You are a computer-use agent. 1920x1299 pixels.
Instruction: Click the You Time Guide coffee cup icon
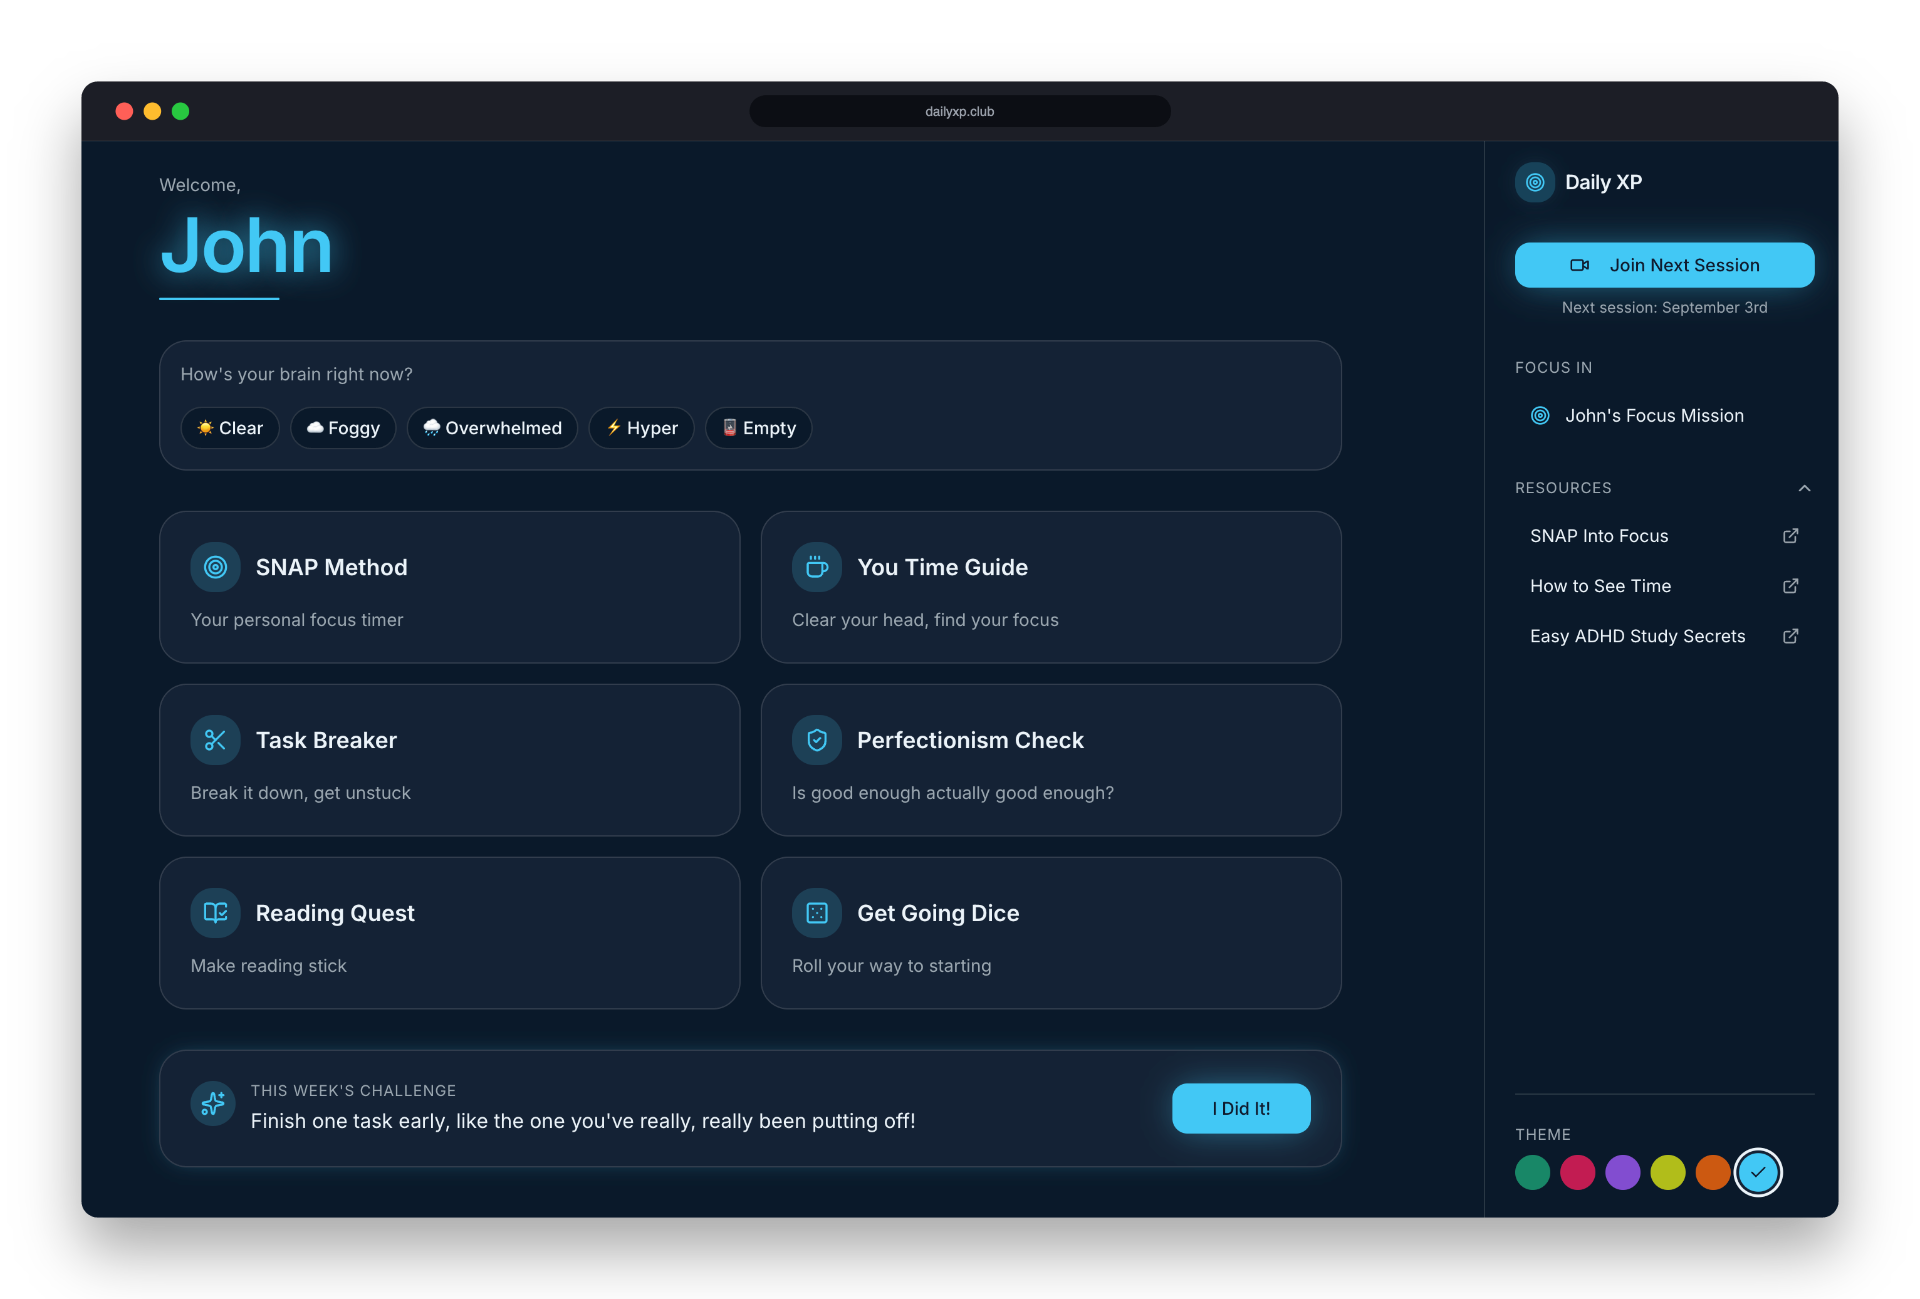(x=817, y=567)
